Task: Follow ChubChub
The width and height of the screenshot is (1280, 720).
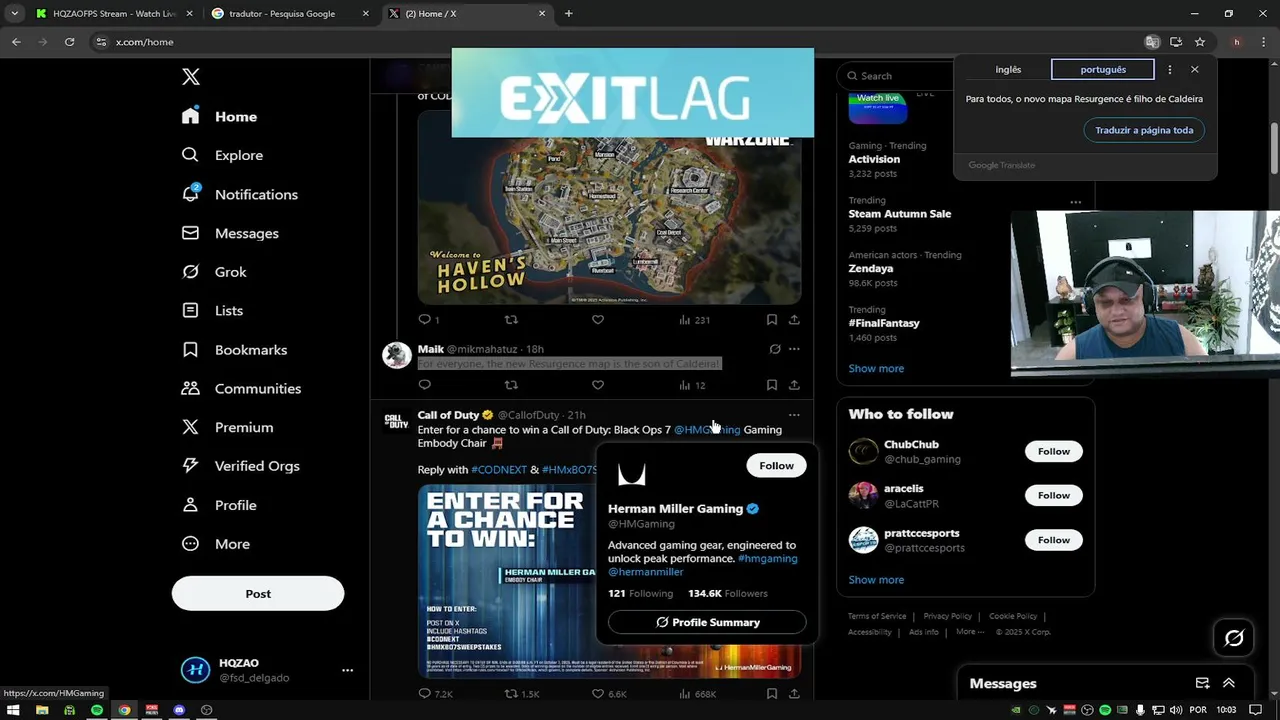Action: pyautogui.click(x=1053, y=452)
